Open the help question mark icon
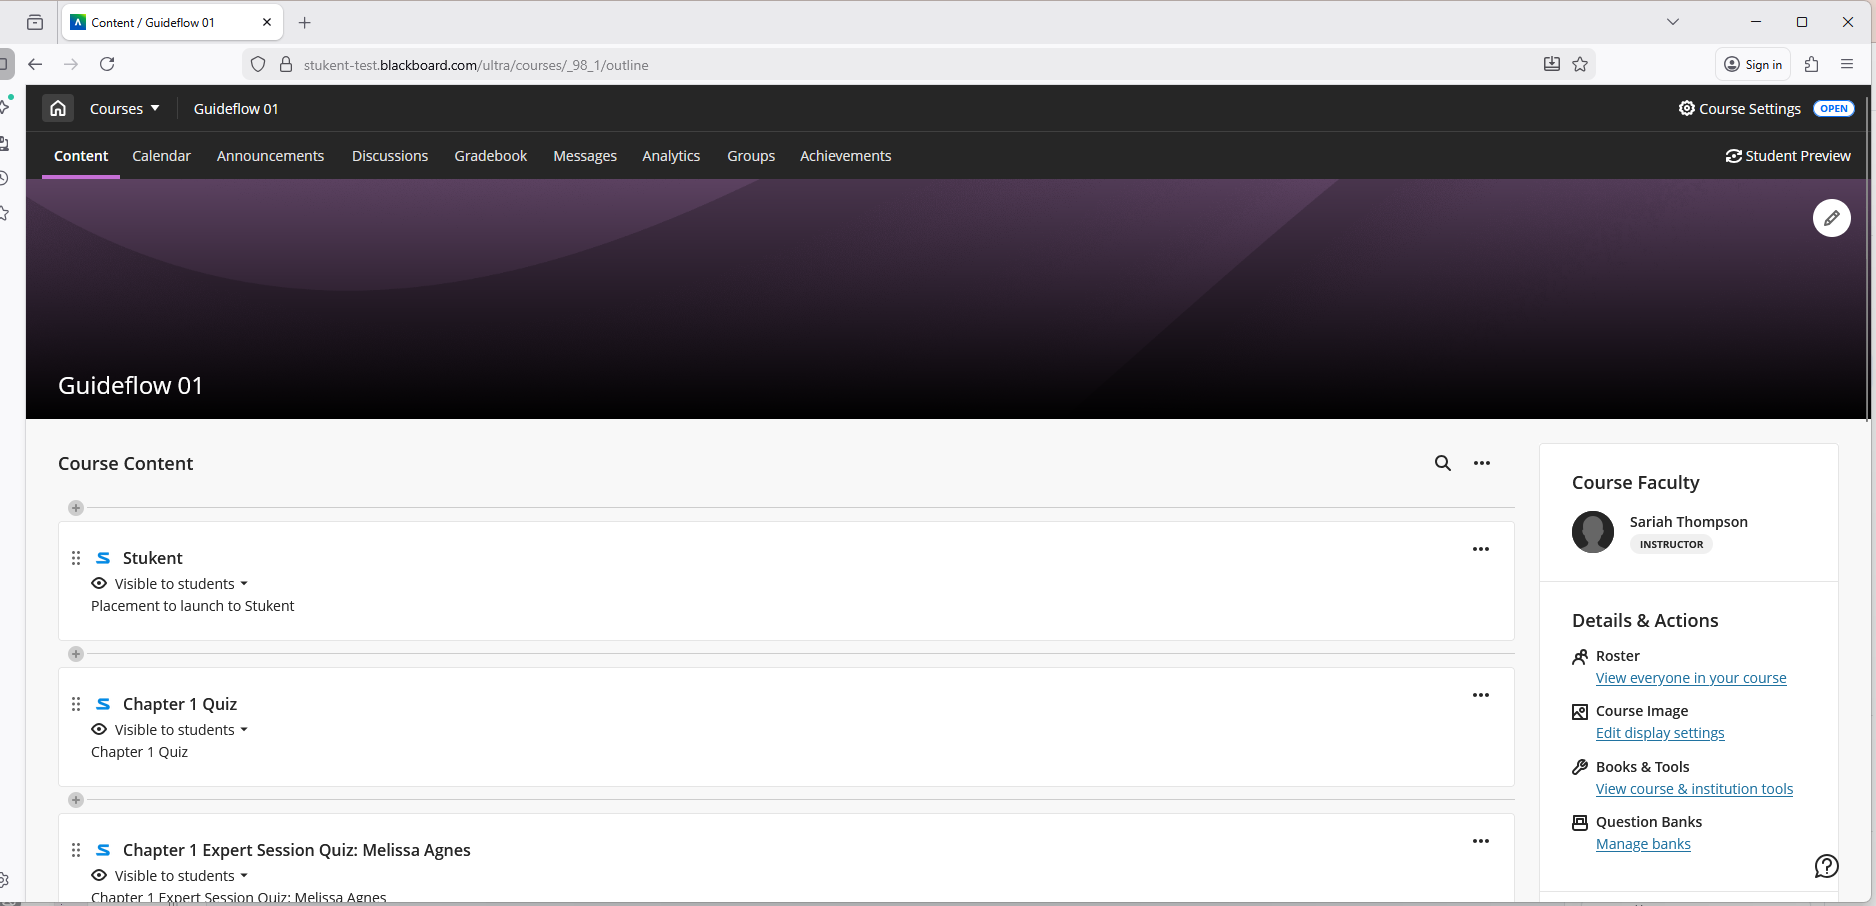Screen dimensions: 1876x906 coord(1826,866)
